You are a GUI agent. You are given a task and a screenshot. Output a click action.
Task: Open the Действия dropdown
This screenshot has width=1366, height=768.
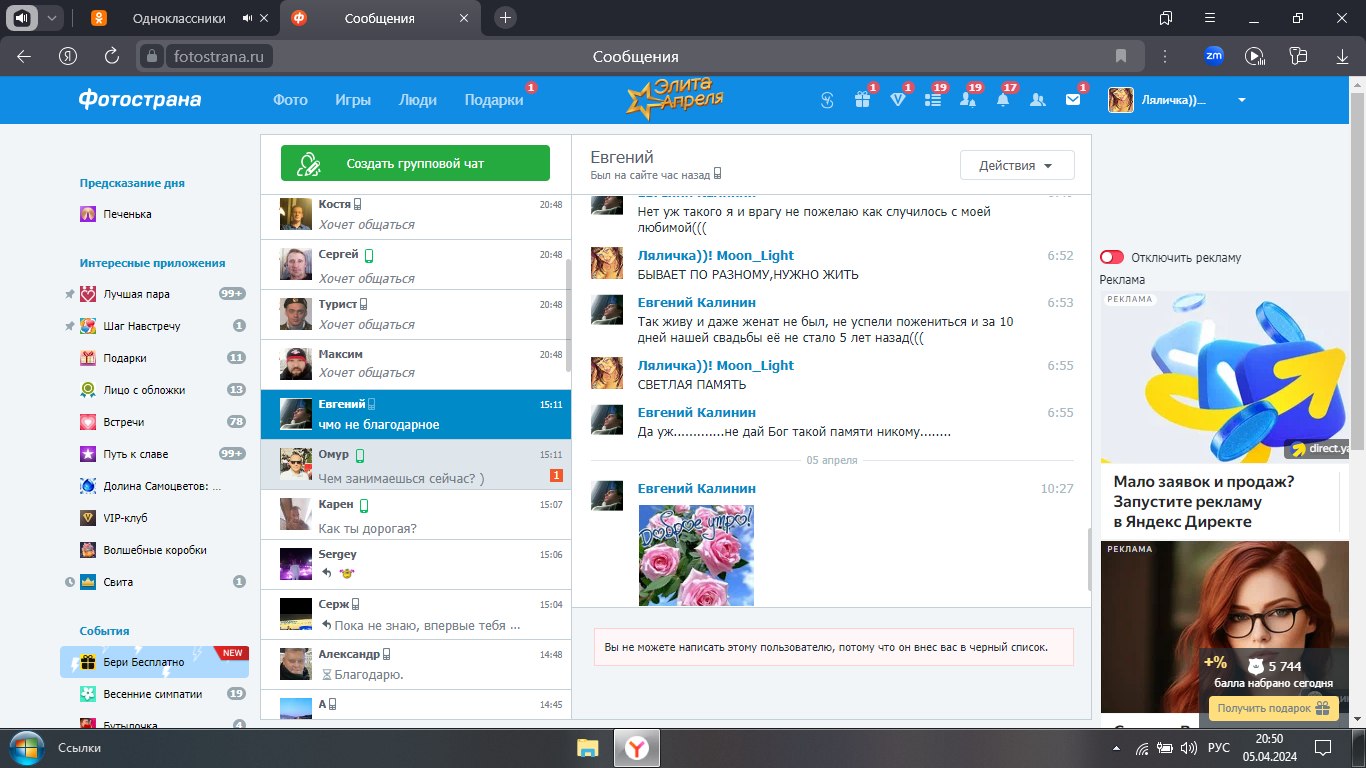[1017, 165]
